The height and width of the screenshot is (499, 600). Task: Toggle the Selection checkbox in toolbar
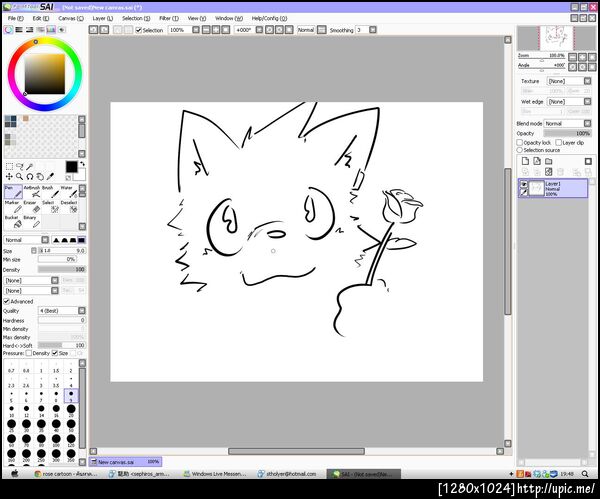139,30
